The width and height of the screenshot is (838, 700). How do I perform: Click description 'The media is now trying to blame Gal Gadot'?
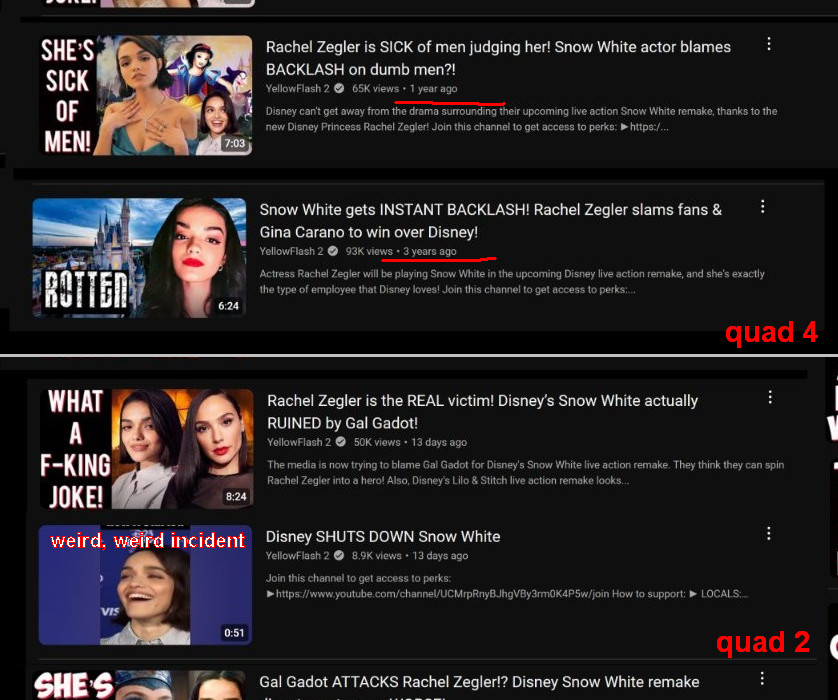(x=525, y=472)
